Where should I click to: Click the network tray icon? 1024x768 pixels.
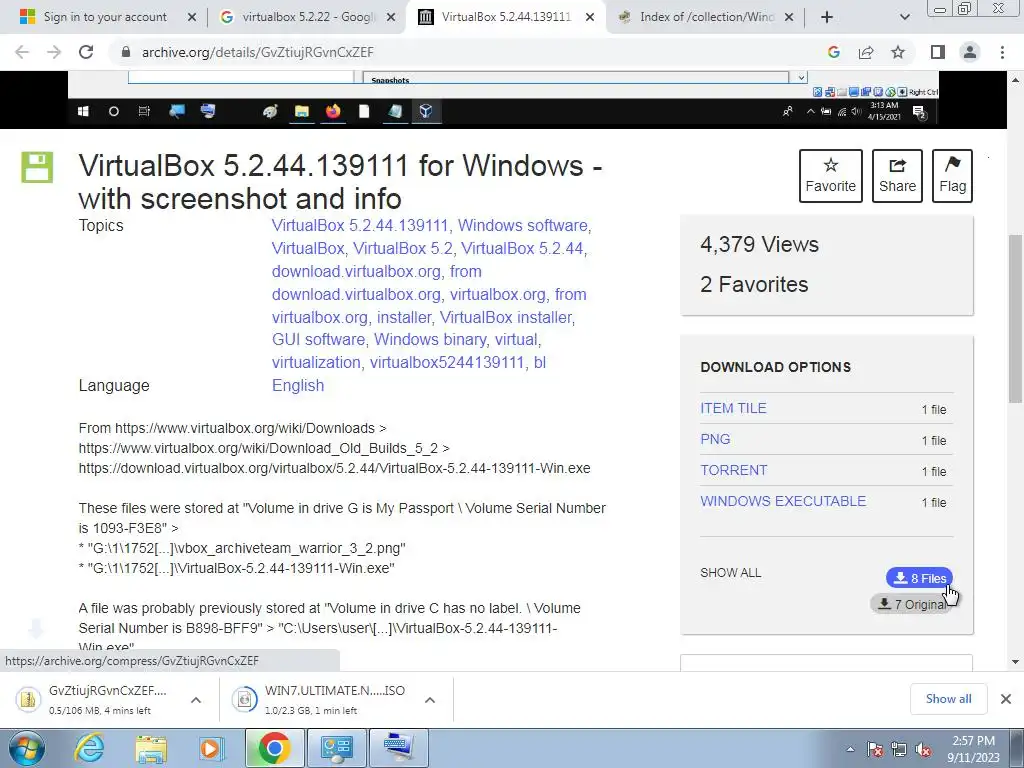coord(899,749)
